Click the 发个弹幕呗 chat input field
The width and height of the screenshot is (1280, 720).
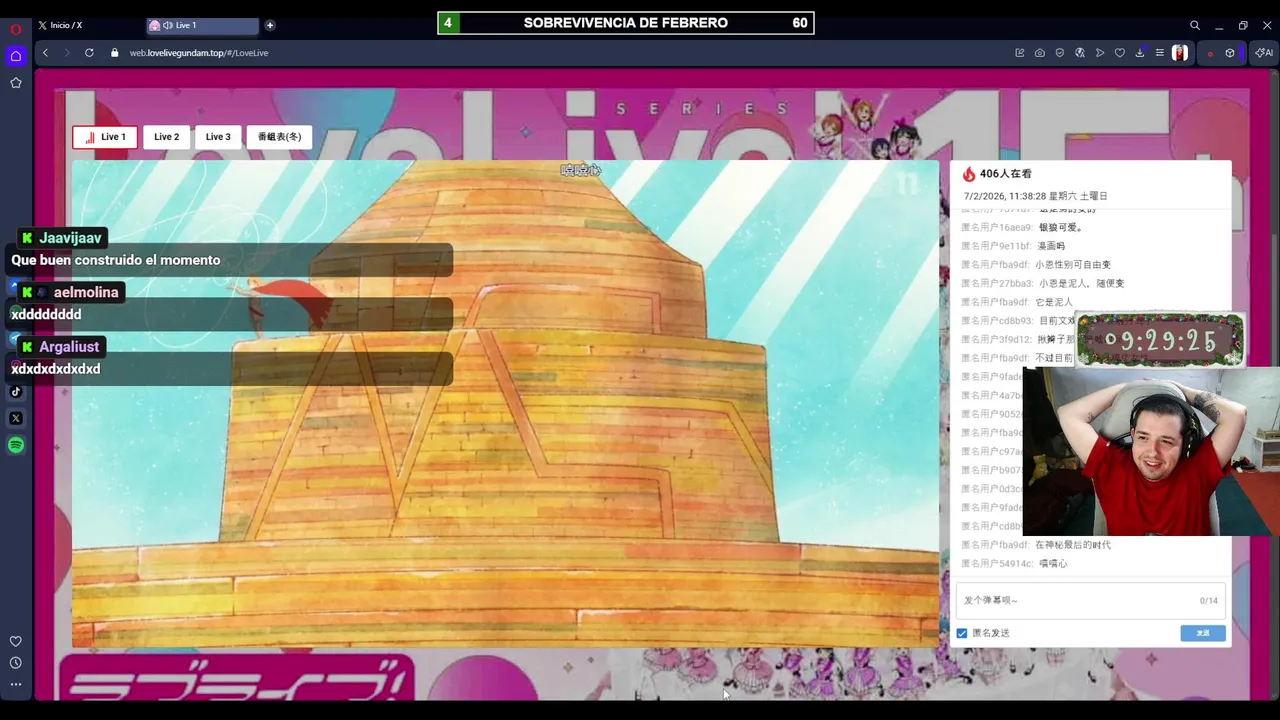point(1090,600)
